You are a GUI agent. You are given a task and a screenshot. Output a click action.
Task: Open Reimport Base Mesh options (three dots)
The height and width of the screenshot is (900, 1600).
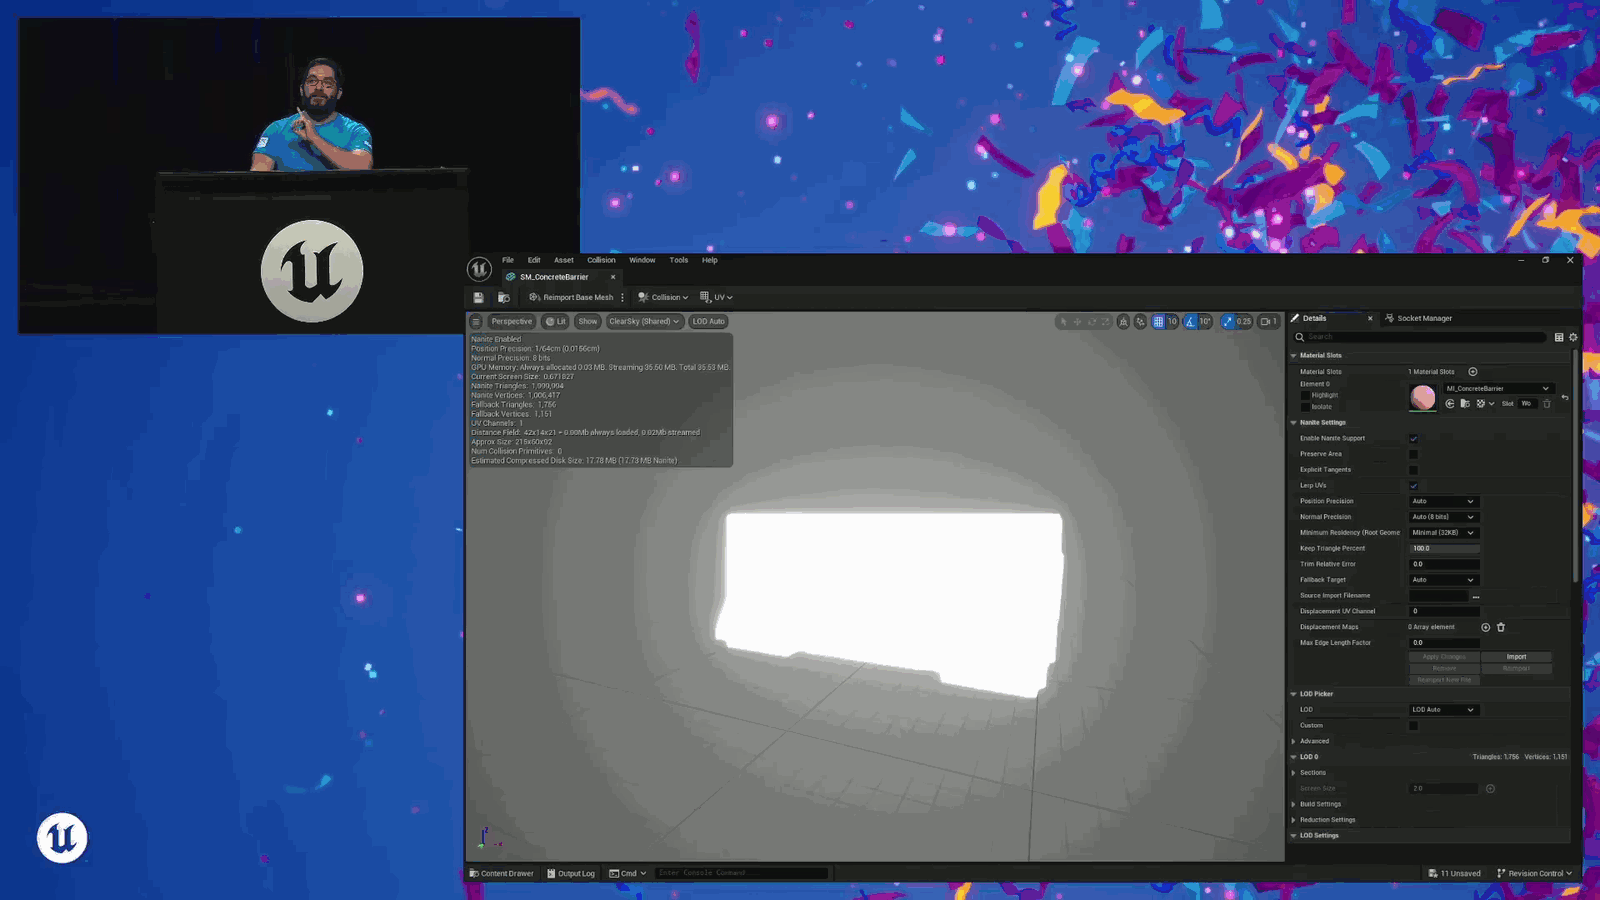click(x=622, y=297)
